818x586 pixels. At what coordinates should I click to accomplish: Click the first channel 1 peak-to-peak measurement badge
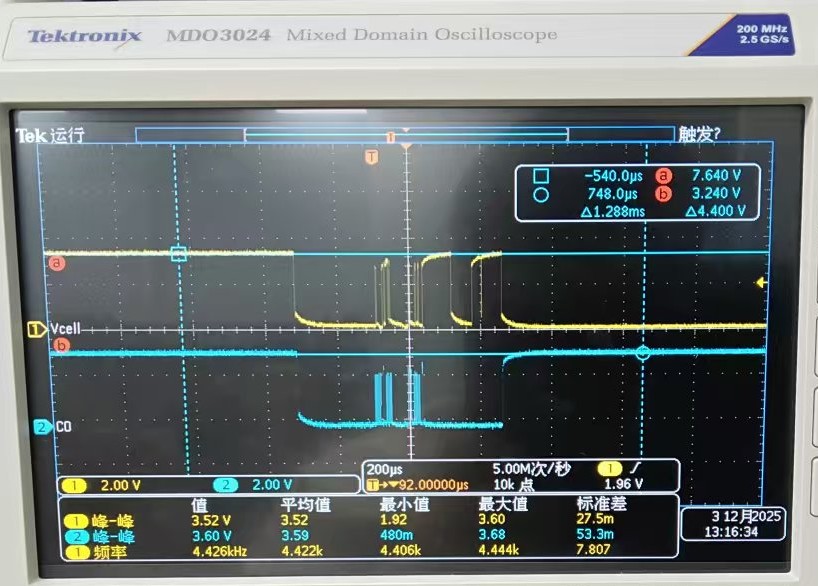76,521
